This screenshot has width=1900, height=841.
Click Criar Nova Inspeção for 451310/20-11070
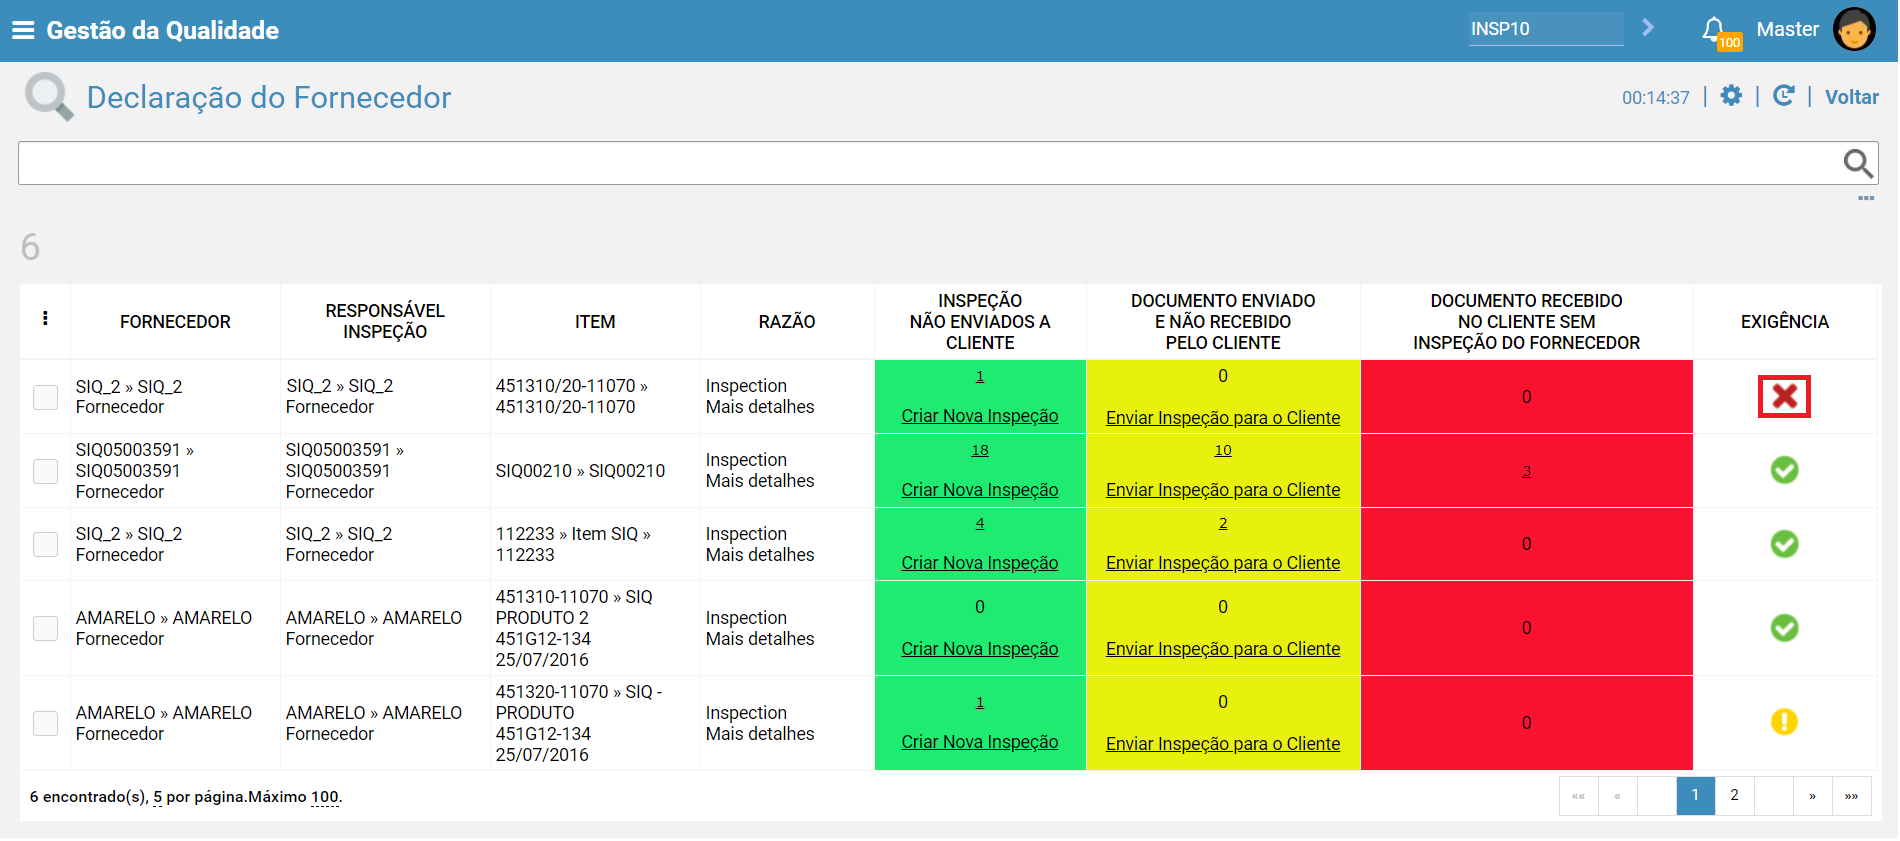click(x=979, y=416)
